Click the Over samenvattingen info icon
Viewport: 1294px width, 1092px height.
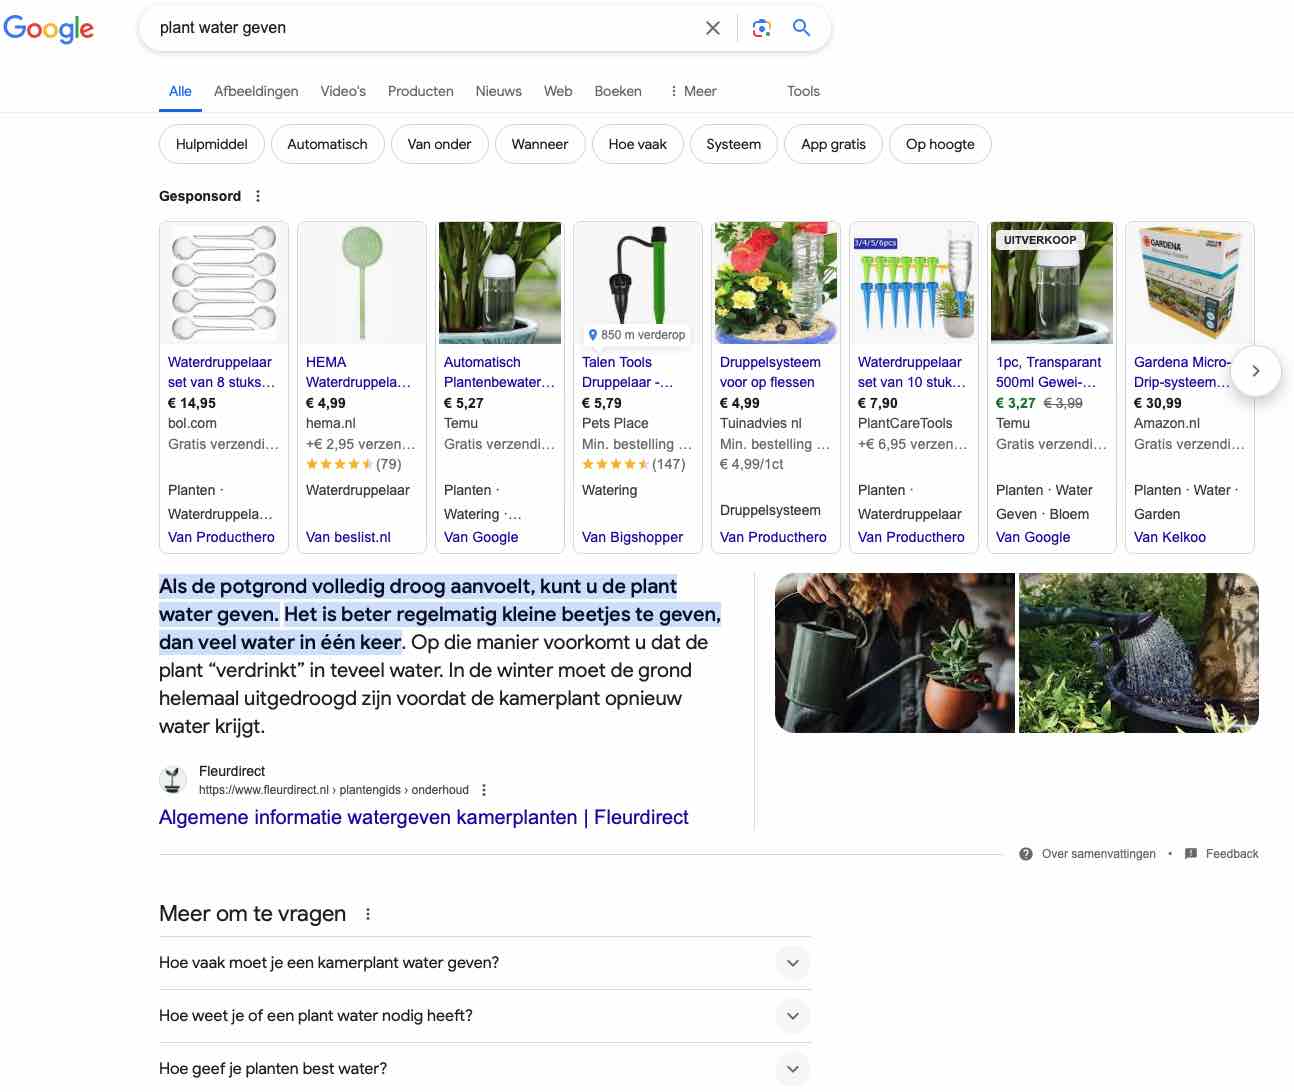[x=1025, y=854]
